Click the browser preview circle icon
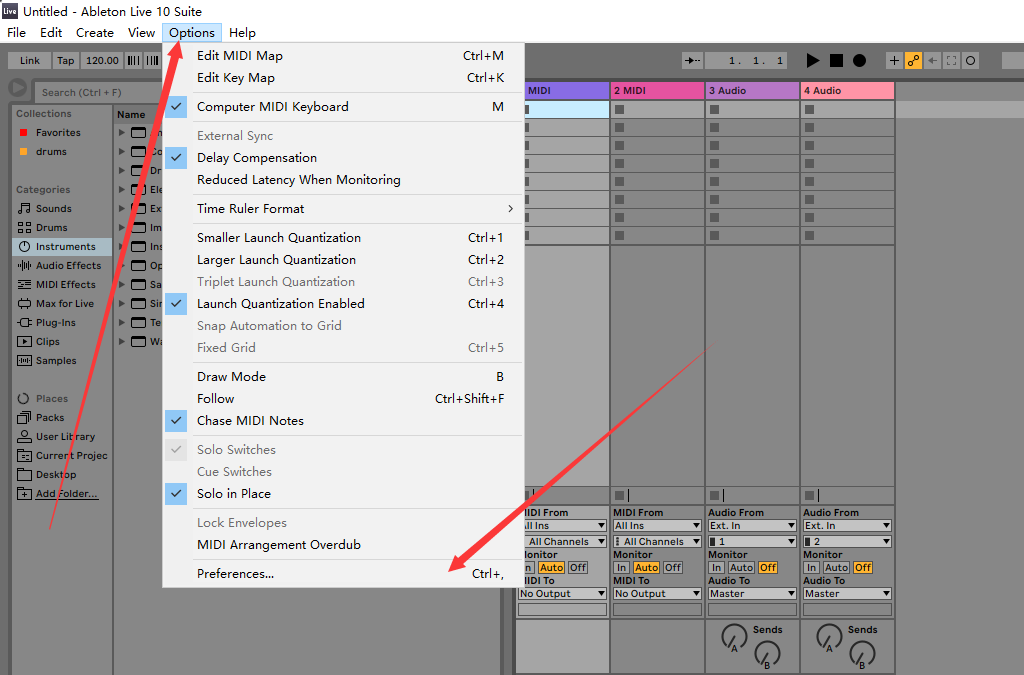This screenshot has width=1024, height=675. [18, 87]
